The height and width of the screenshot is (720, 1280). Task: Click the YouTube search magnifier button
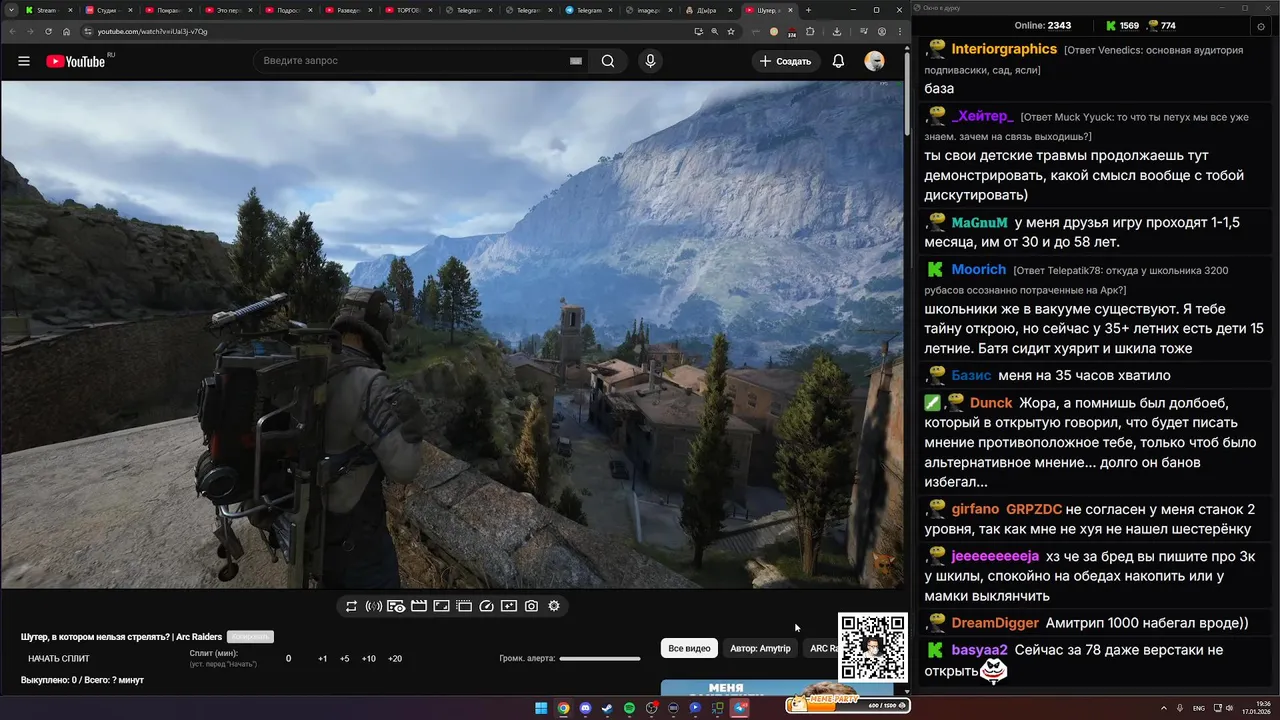(608, 61)
